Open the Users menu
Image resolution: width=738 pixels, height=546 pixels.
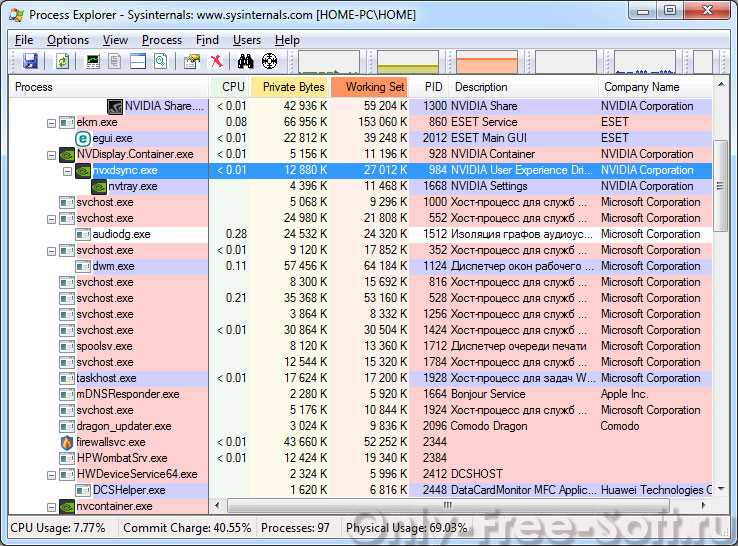click(247, 40)
